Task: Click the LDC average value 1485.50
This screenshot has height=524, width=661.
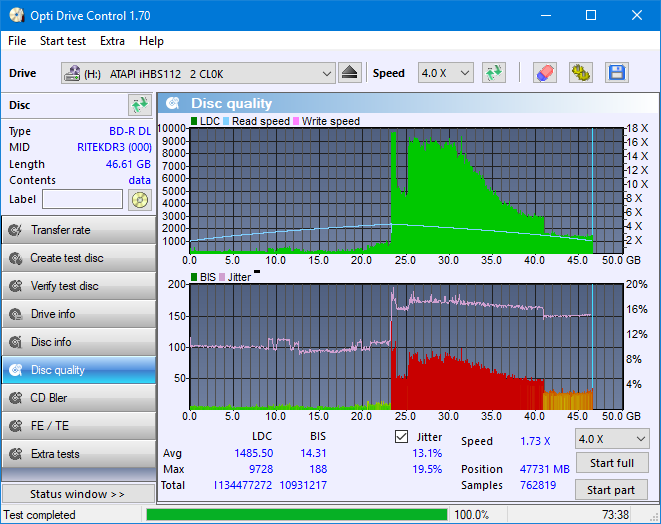Action: coord(254,453)
